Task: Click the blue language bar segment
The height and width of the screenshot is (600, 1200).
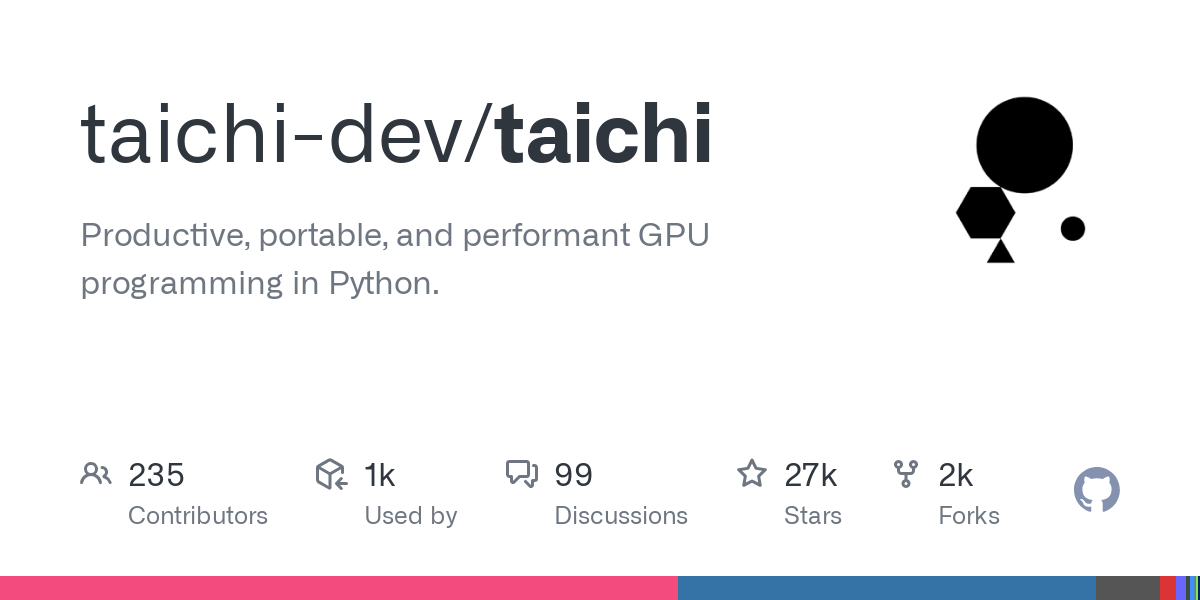Action: pos(886,588)
